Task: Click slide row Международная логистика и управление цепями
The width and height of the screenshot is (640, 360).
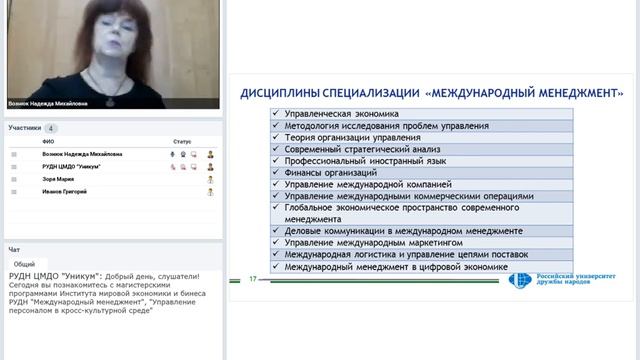Action: pyautogui.click(x=422, y=255)
